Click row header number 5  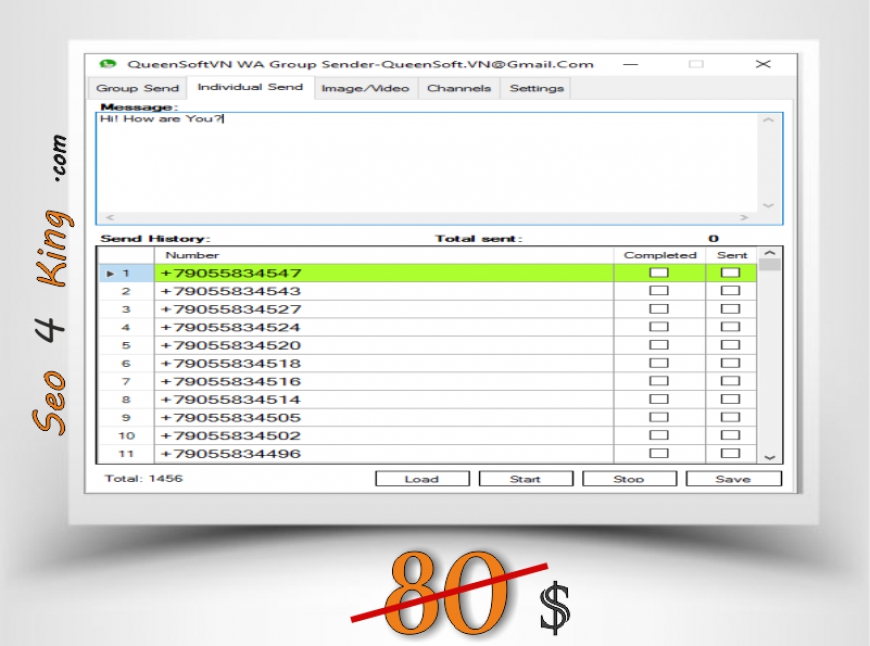point(126,345)
